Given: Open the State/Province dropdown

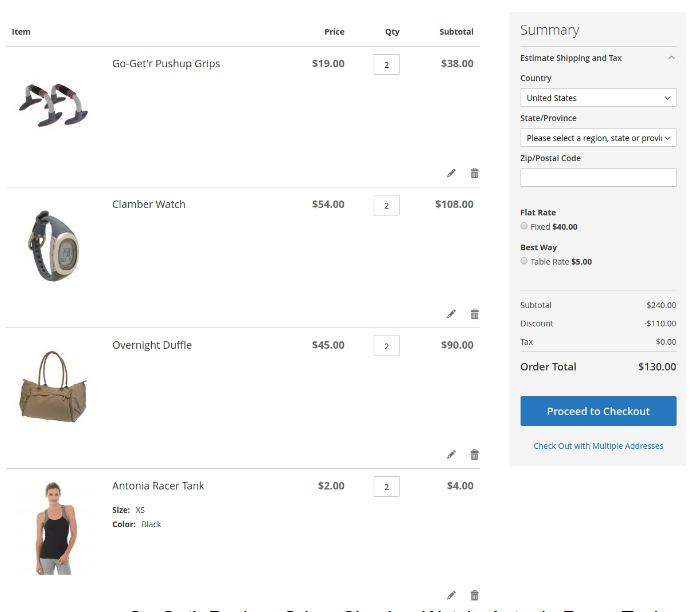Looking at the screenshot, I should point(598,138).
